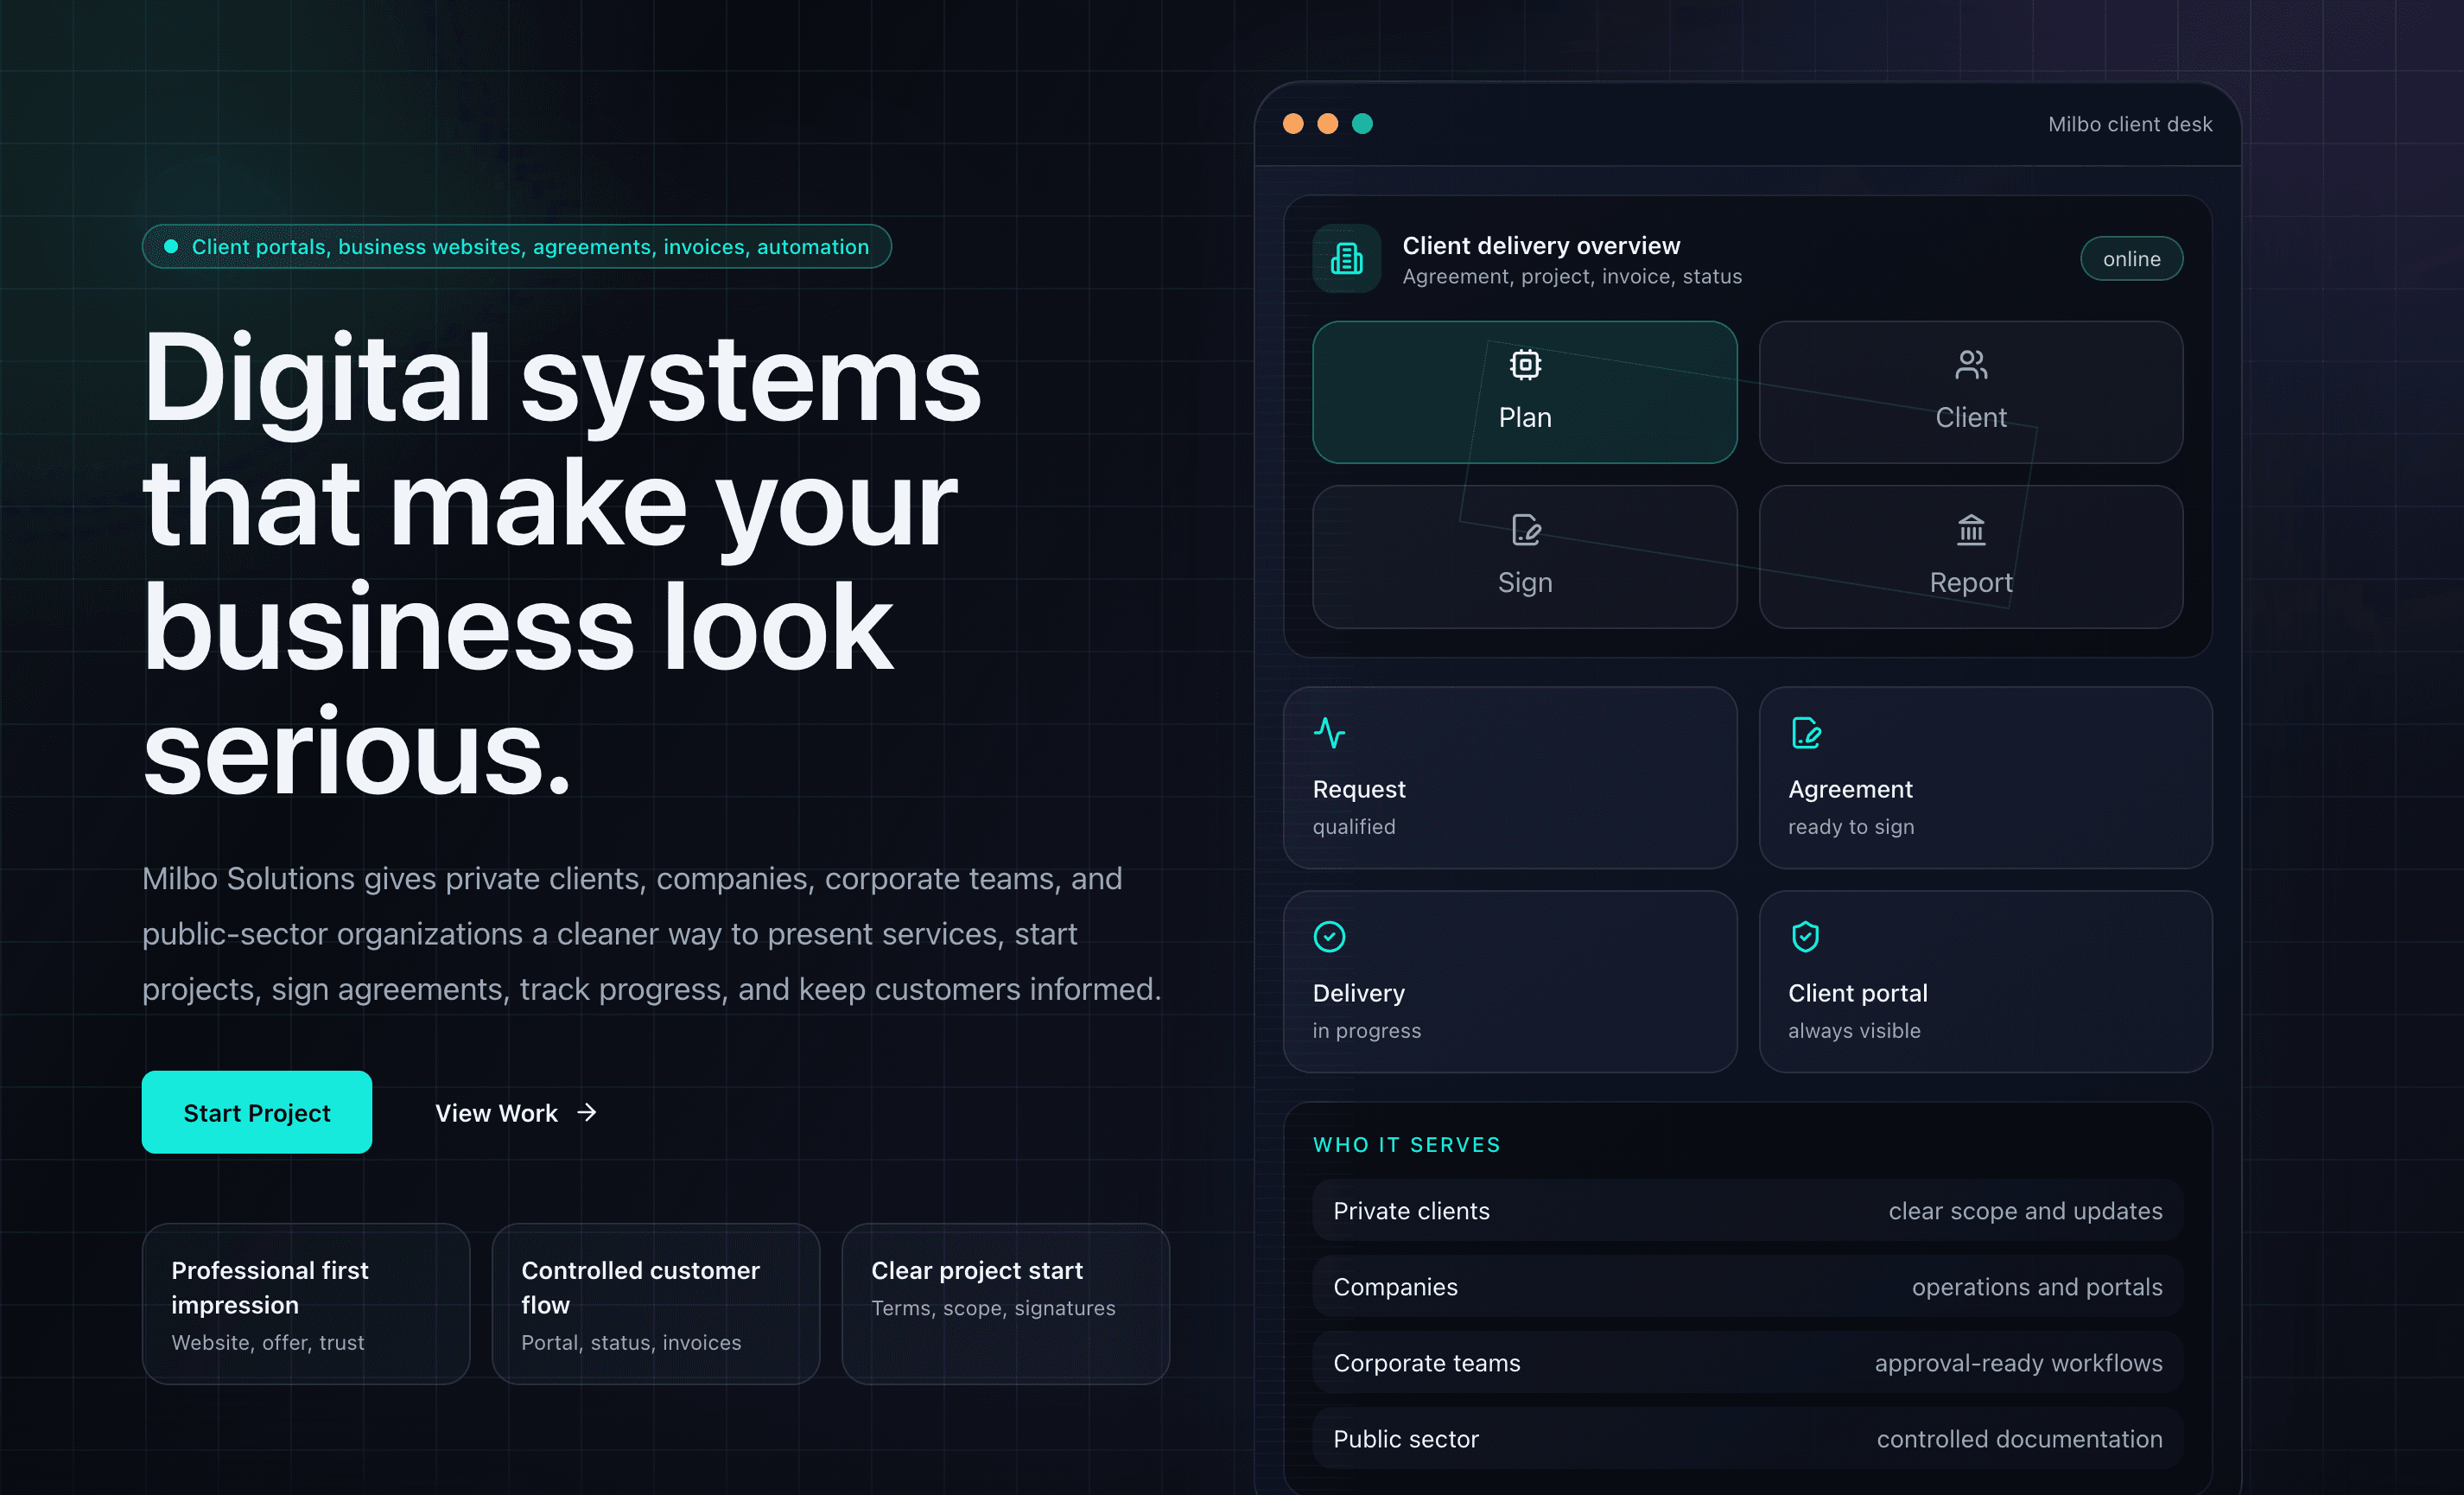Open the Agreement ready to sign card

(1985, 777)
